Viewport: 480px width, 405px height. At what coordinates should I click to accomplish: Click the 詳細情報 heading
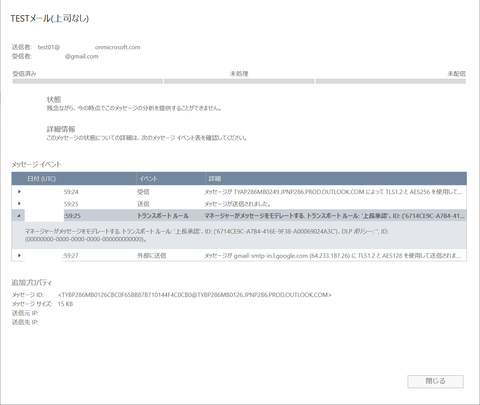tap(61, 129)
